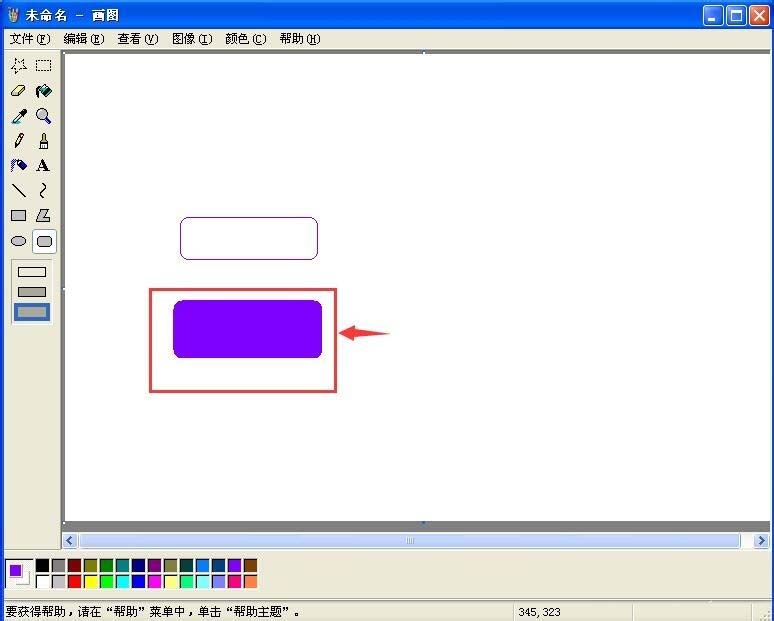
Task: Pick the lime green palette color
Action: point(107,582)
